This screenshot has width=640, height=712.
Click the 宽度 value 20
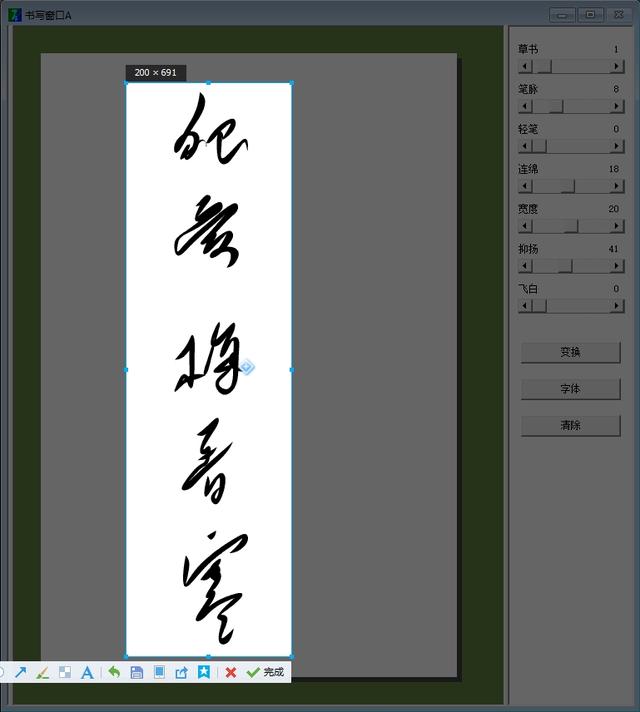(614, 209)
